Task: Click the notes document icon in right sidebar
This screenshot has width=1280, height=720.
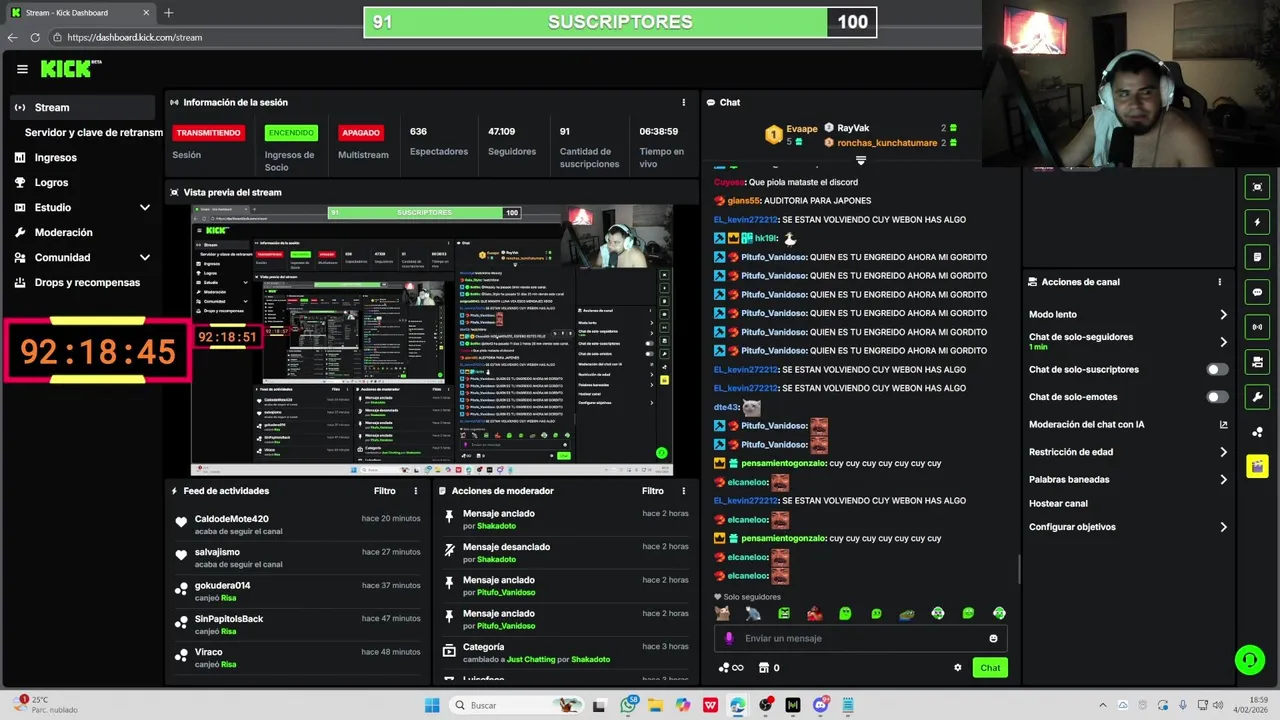Action: (x=1257, y=257)
